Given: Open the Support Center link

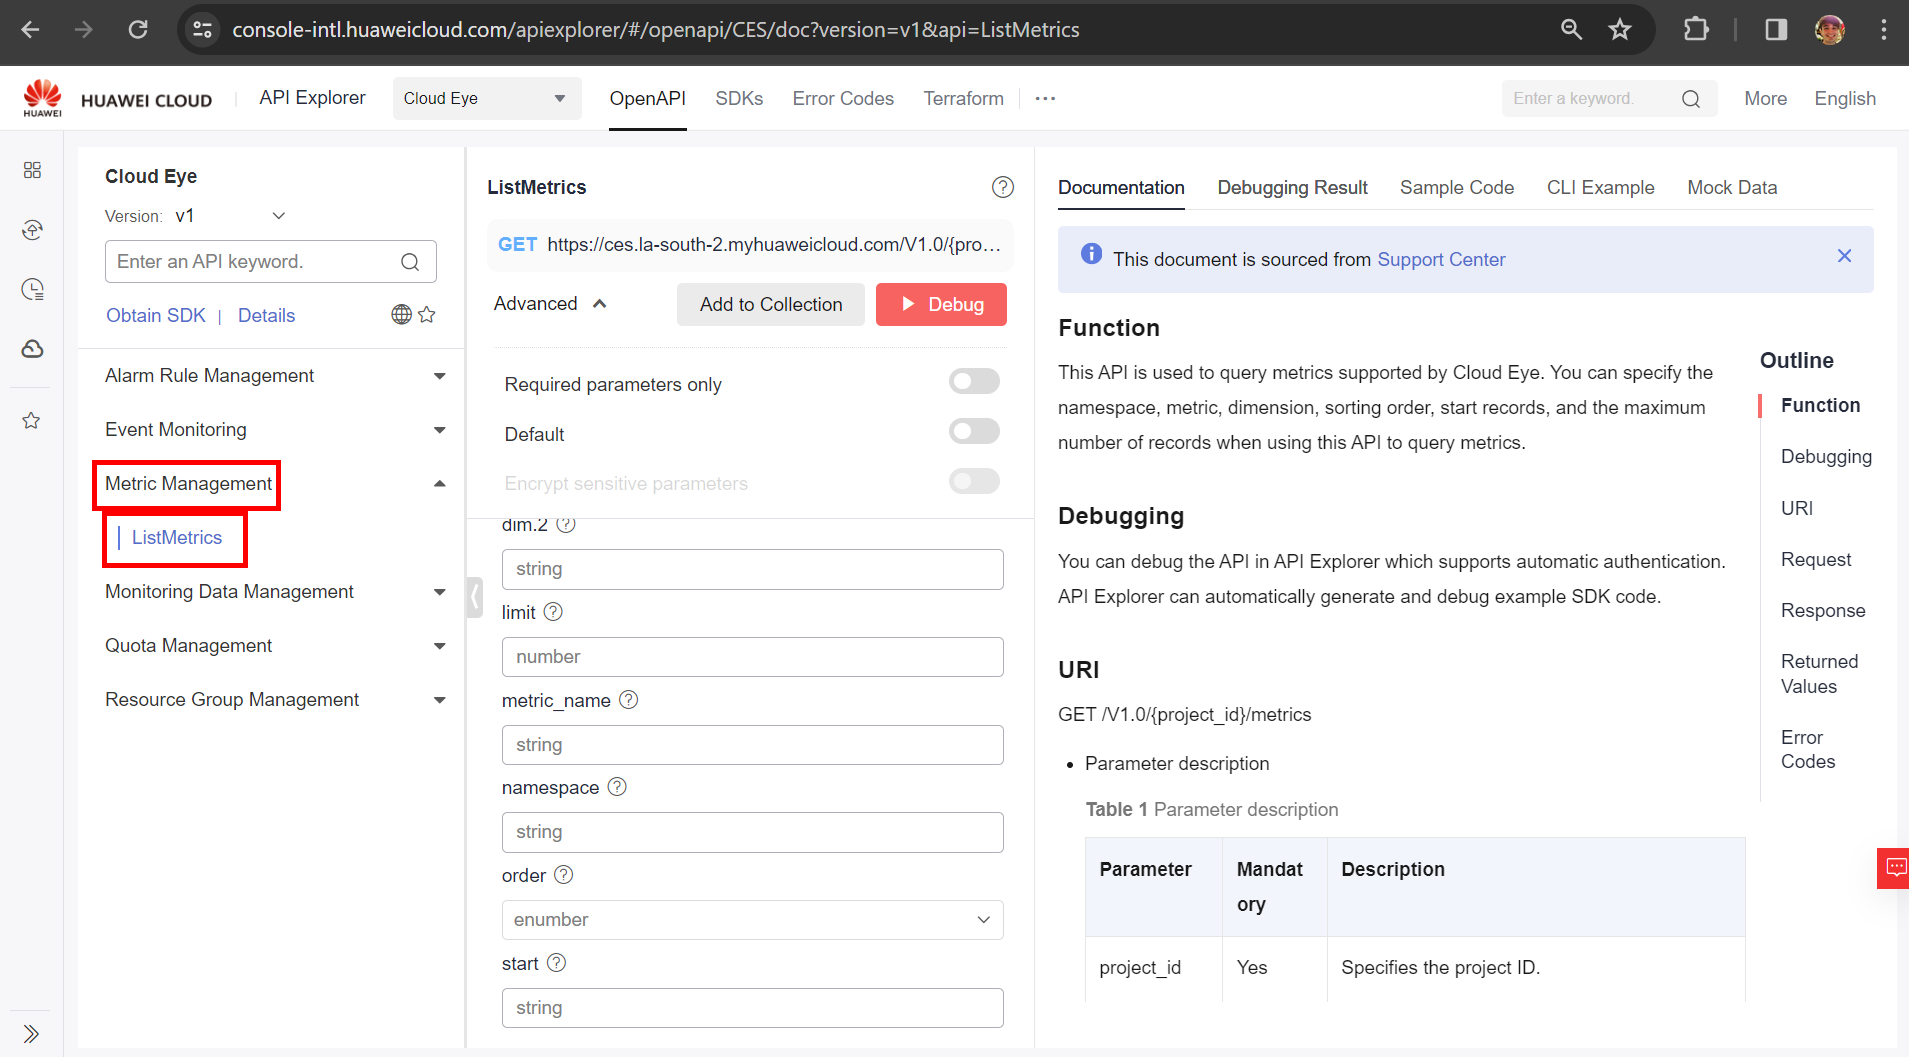Looking at the screenshot, I should click(1440, 259).
